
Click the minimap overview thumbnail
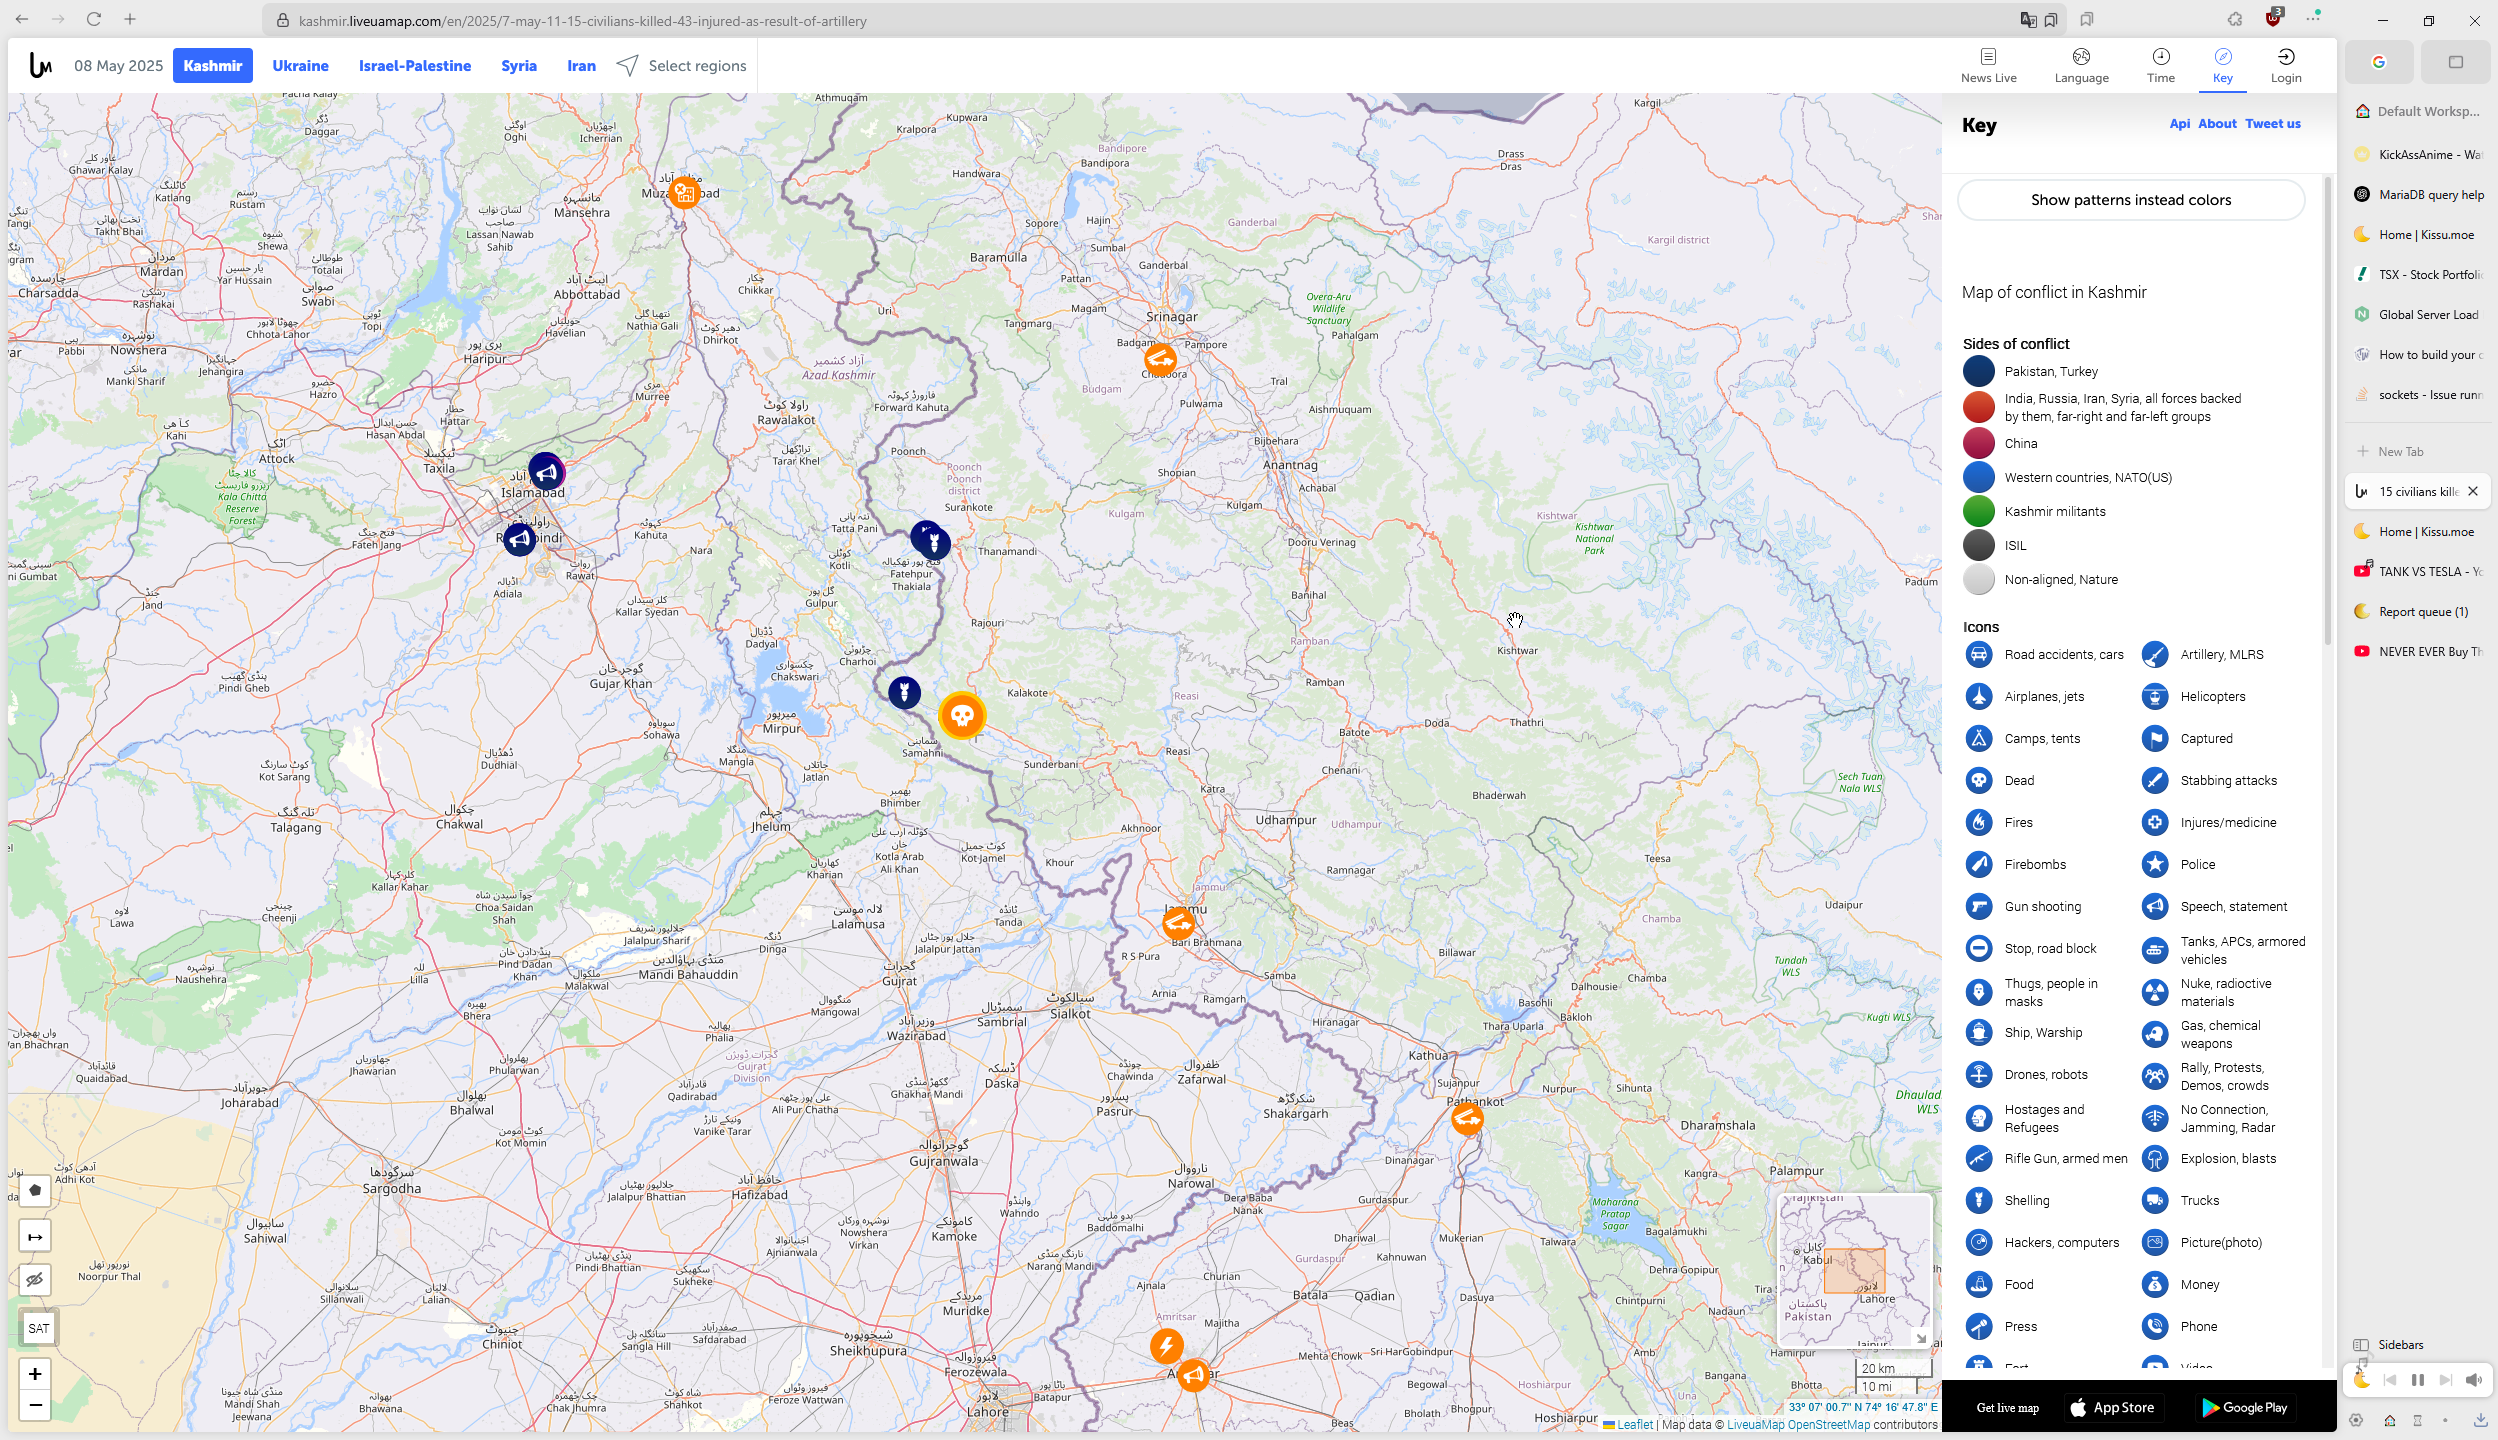(1855, 1270)
